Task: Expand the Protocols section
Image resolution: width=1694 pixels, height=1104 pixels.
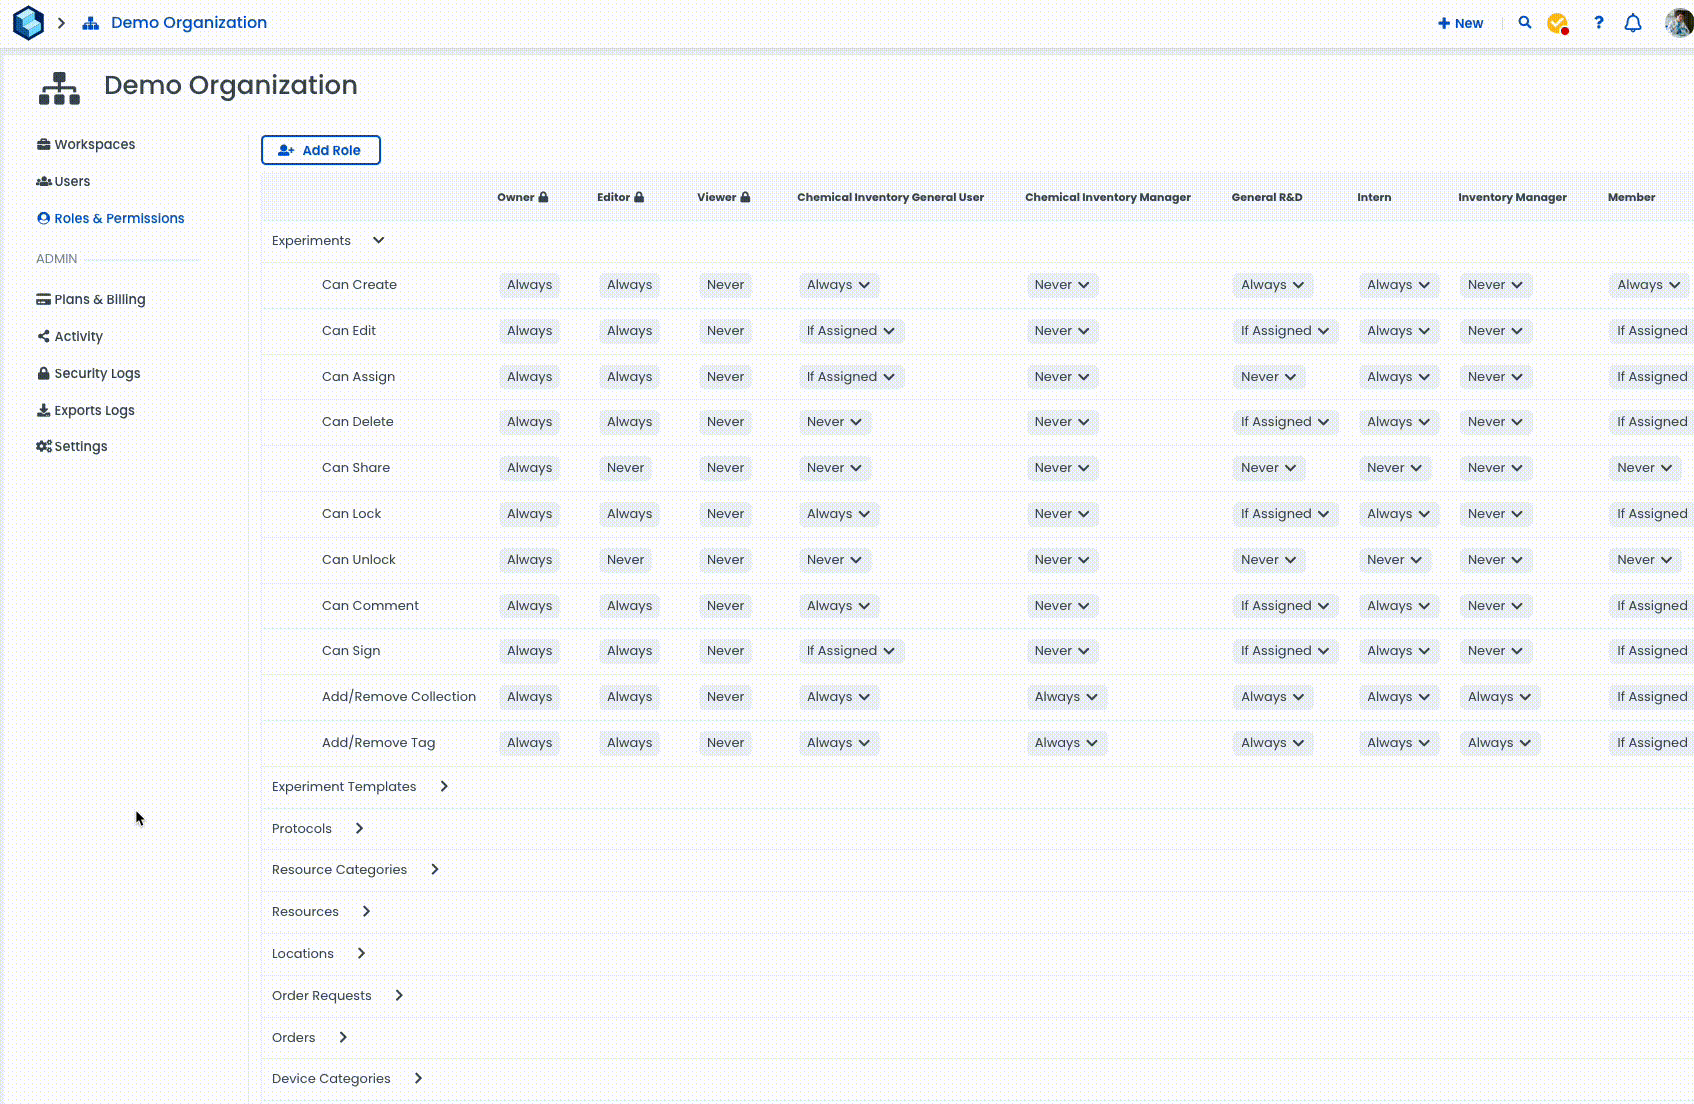Action: [359, 828]
